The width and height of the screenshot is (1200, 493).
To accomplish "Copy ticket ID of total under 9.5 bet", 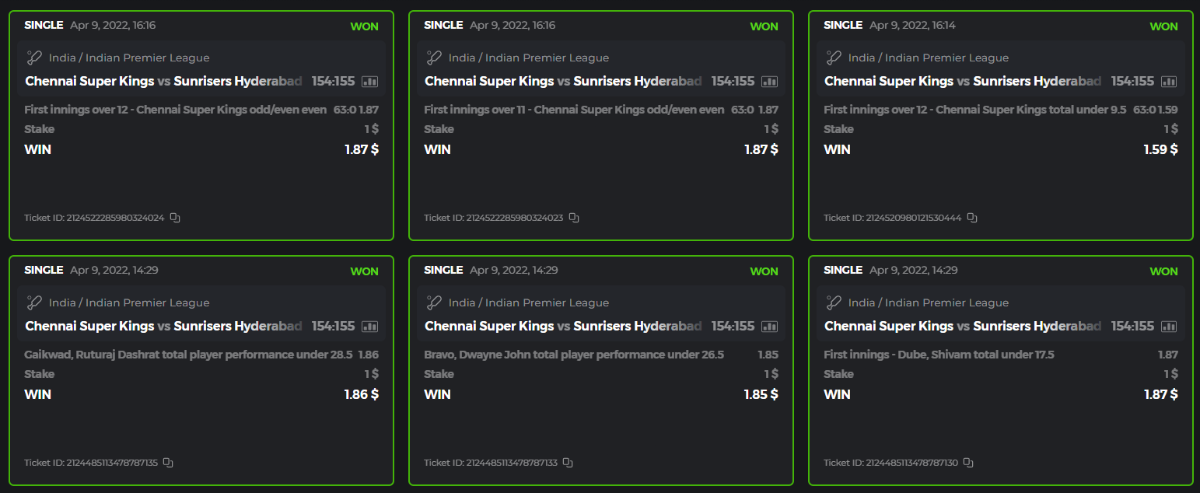I will click(x=972, y=217).
